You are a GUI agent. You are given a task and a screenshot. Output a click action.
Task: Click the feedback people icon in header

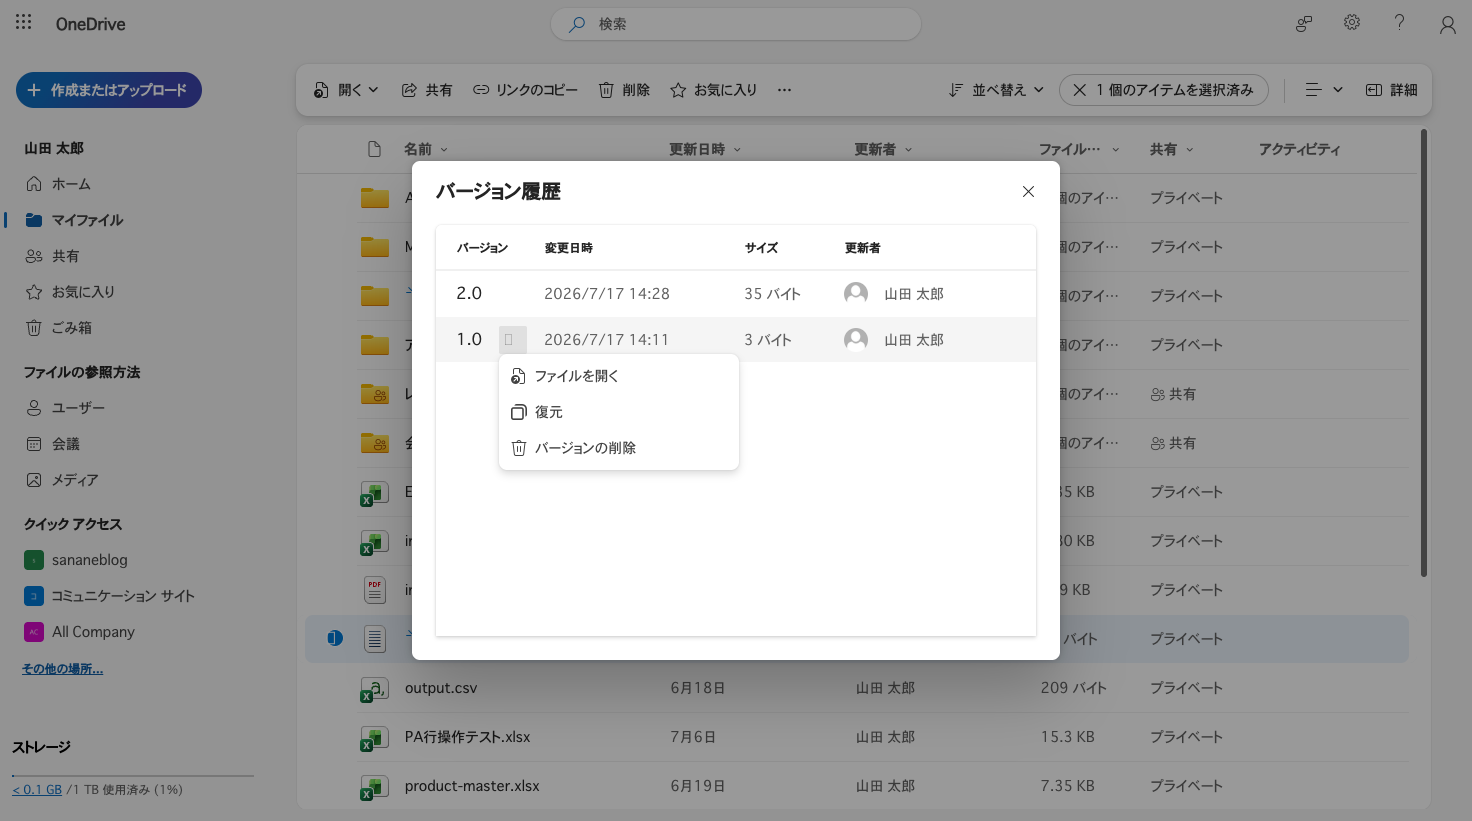click(1304, 24)
